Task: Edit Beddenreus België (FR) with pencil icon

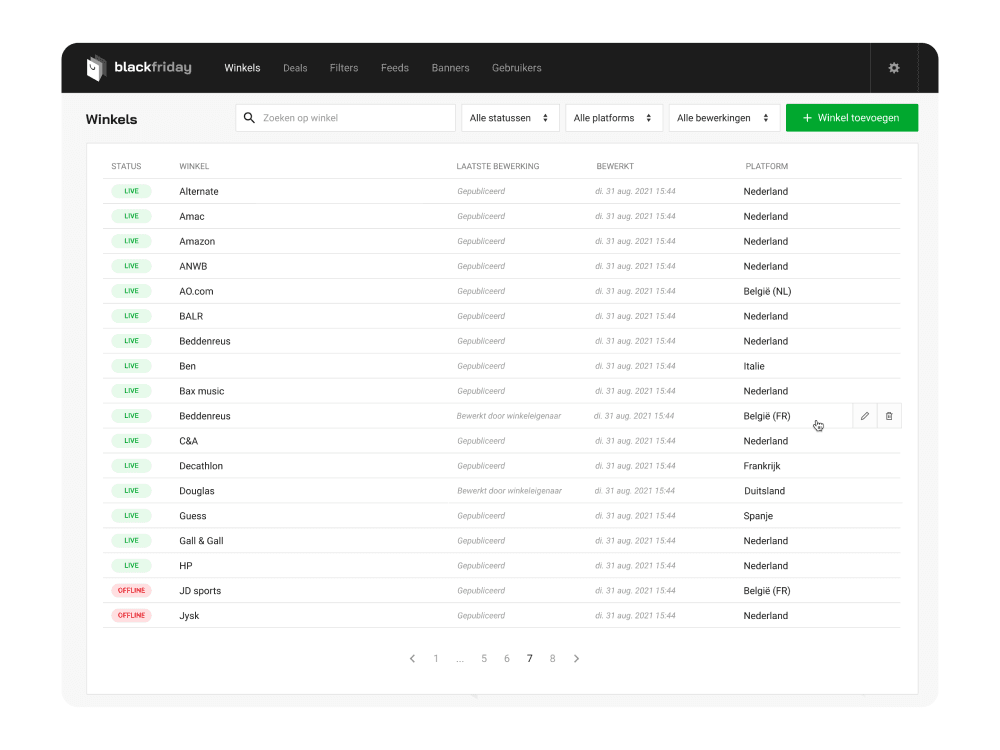Action: tap(865, 416)
